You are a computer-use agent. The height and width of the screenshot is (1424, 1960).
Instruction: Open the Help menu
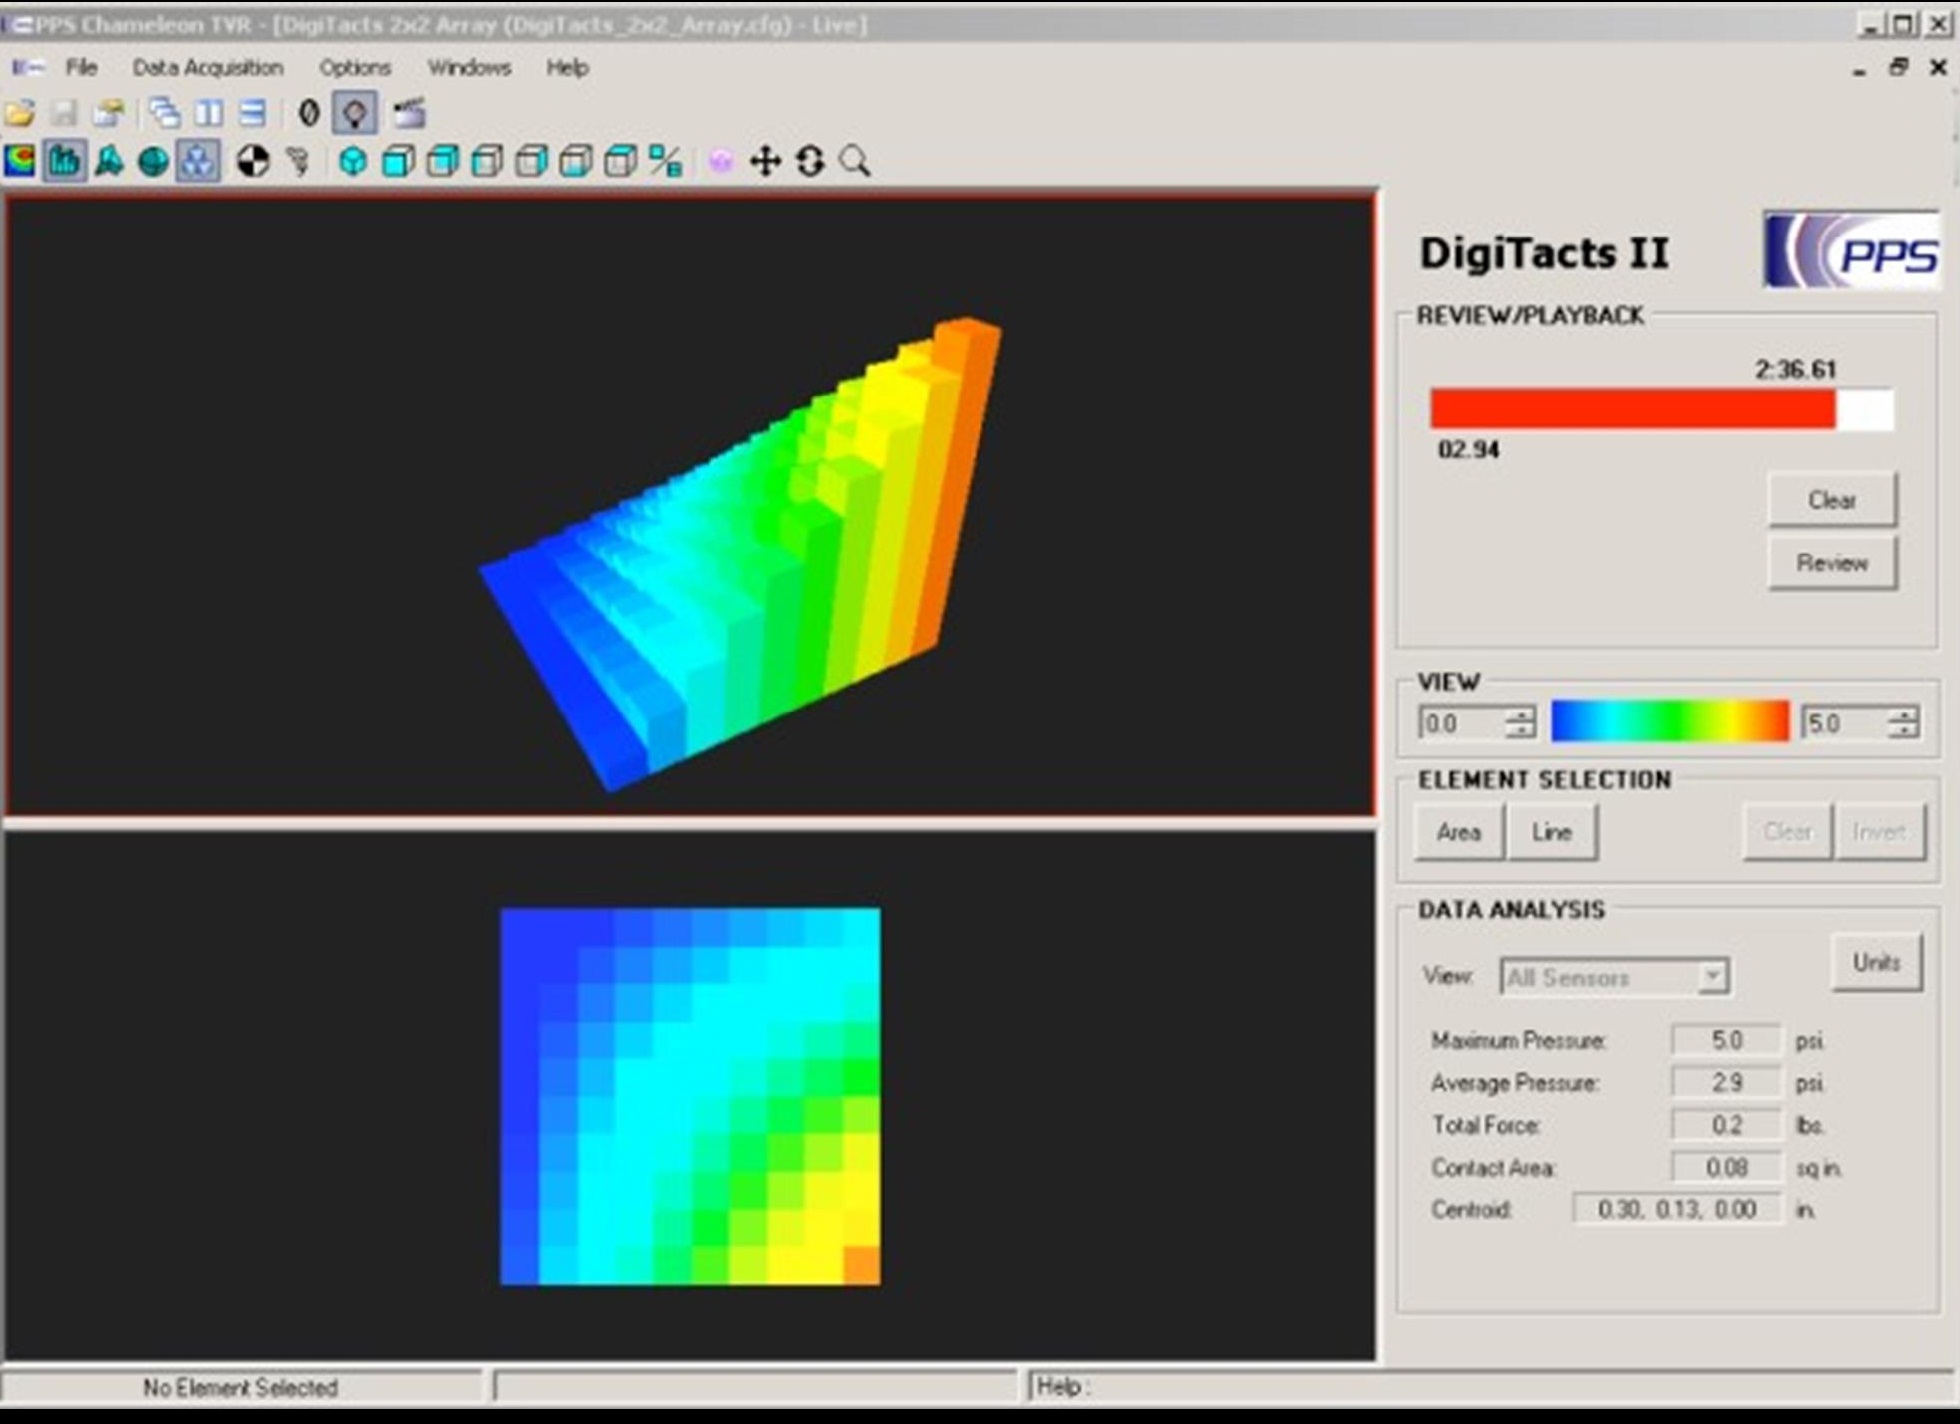point(567,67)
